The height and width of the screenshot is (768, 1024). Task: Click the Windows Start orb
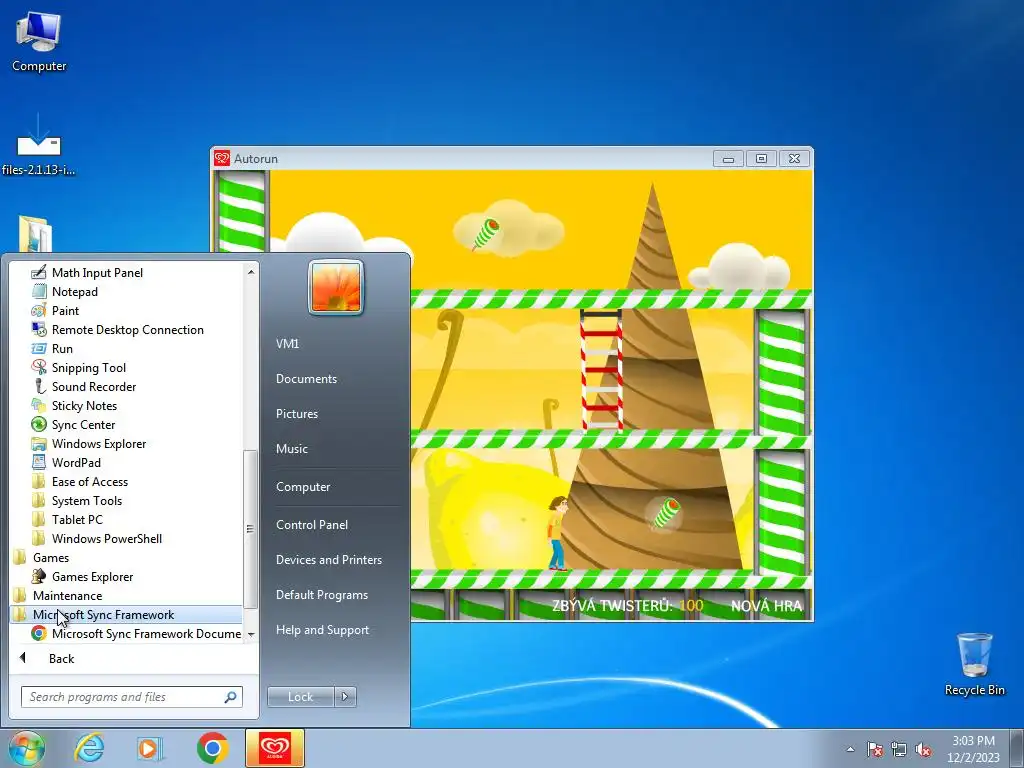tap(27, 748)
